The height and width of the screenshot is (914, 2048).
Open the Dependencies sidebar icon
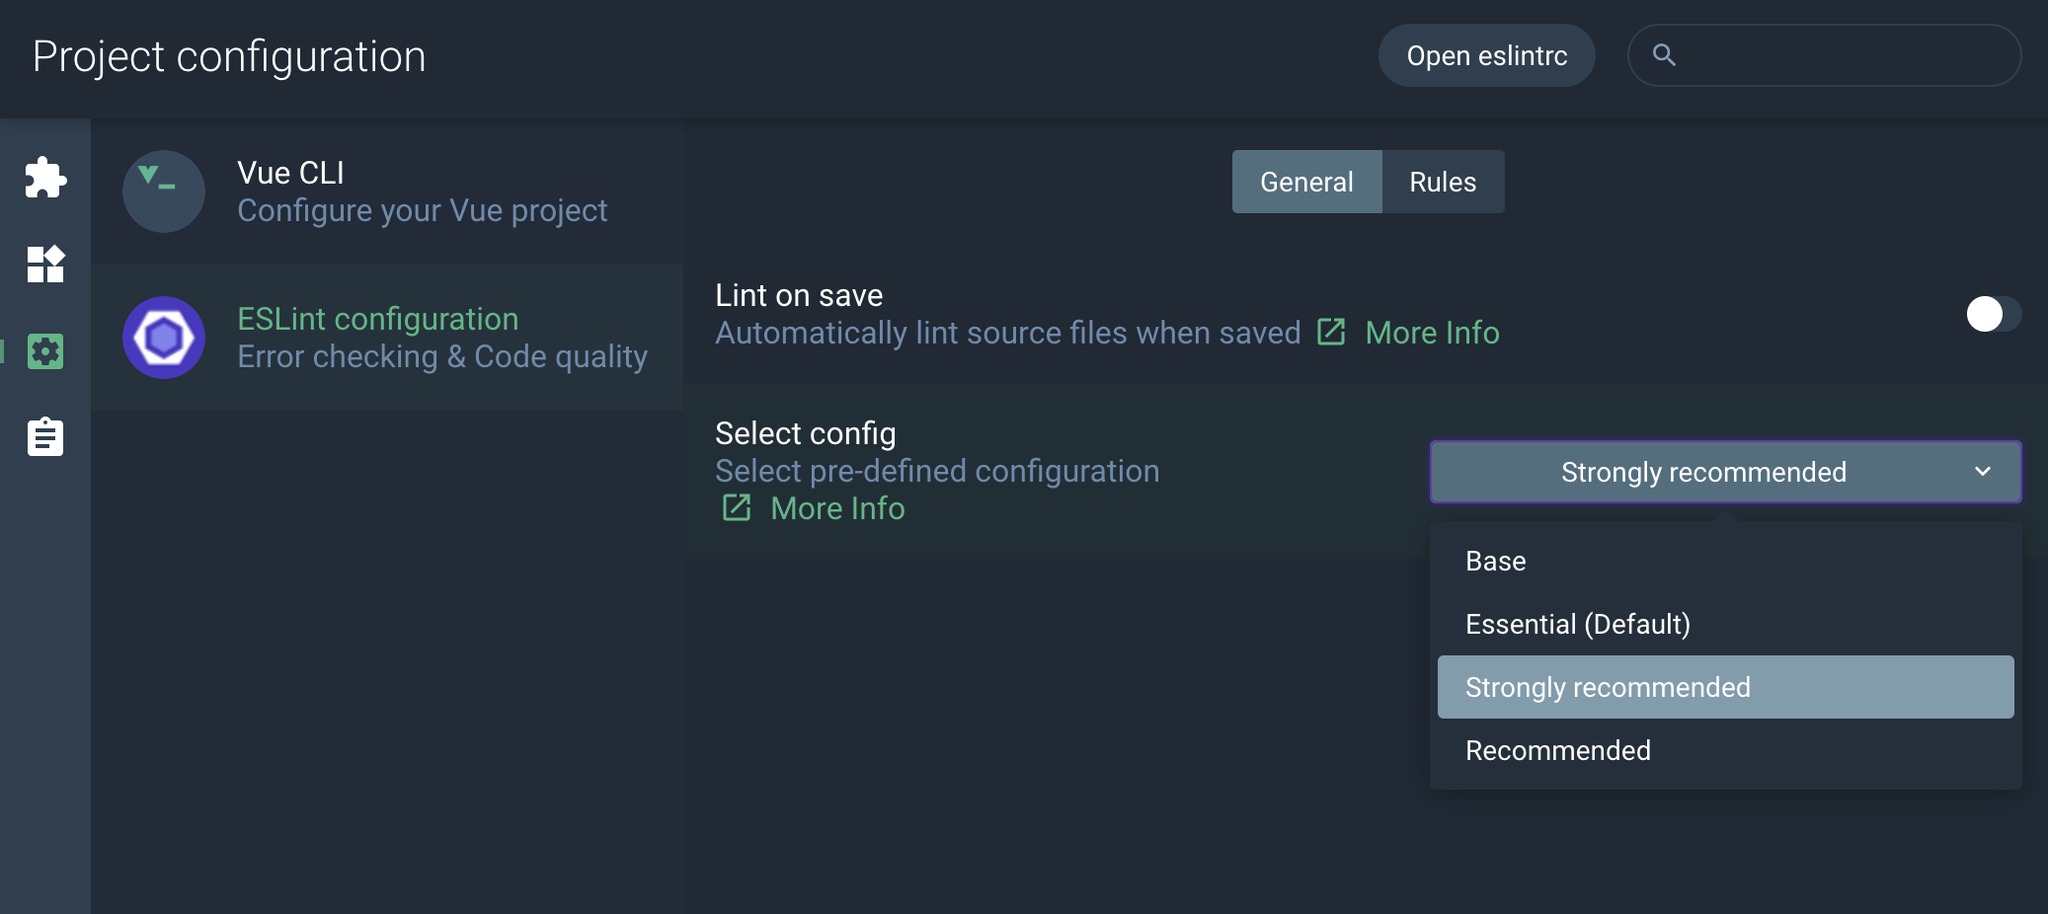pyautogui.click(x=45, y=264)
